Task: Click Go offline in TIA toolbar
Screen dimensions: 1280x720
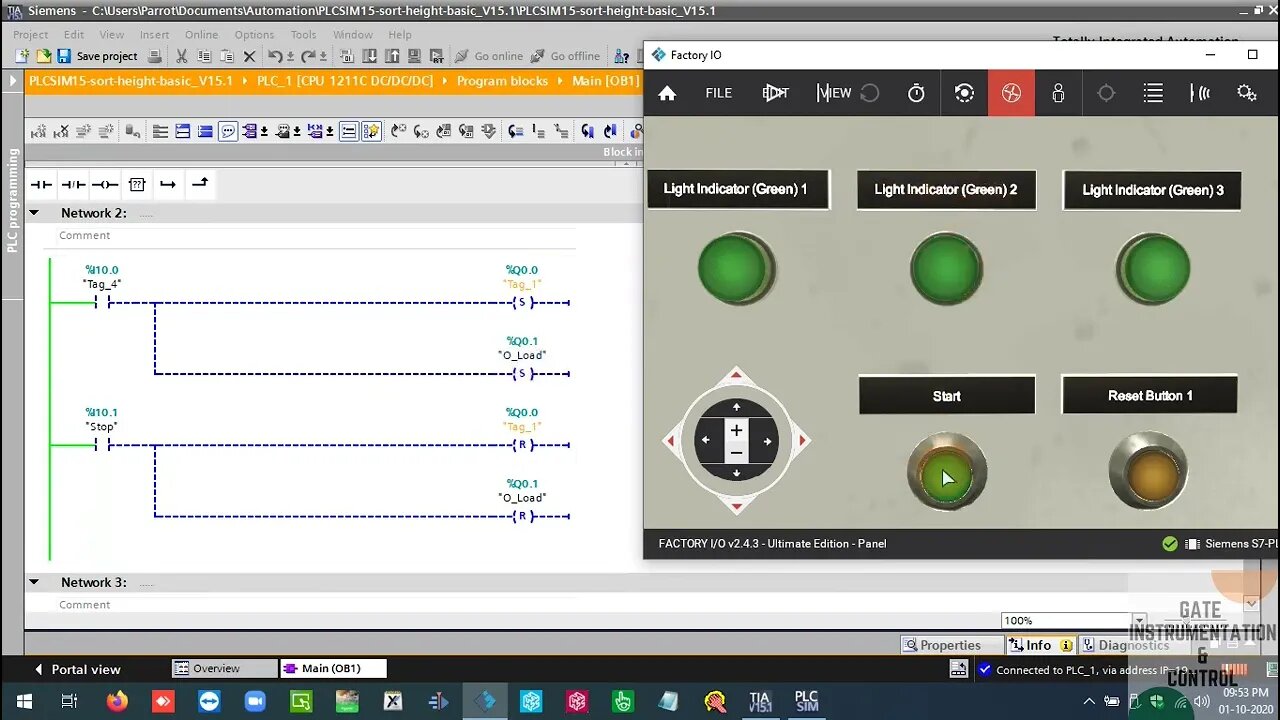Action: (565, 56)
